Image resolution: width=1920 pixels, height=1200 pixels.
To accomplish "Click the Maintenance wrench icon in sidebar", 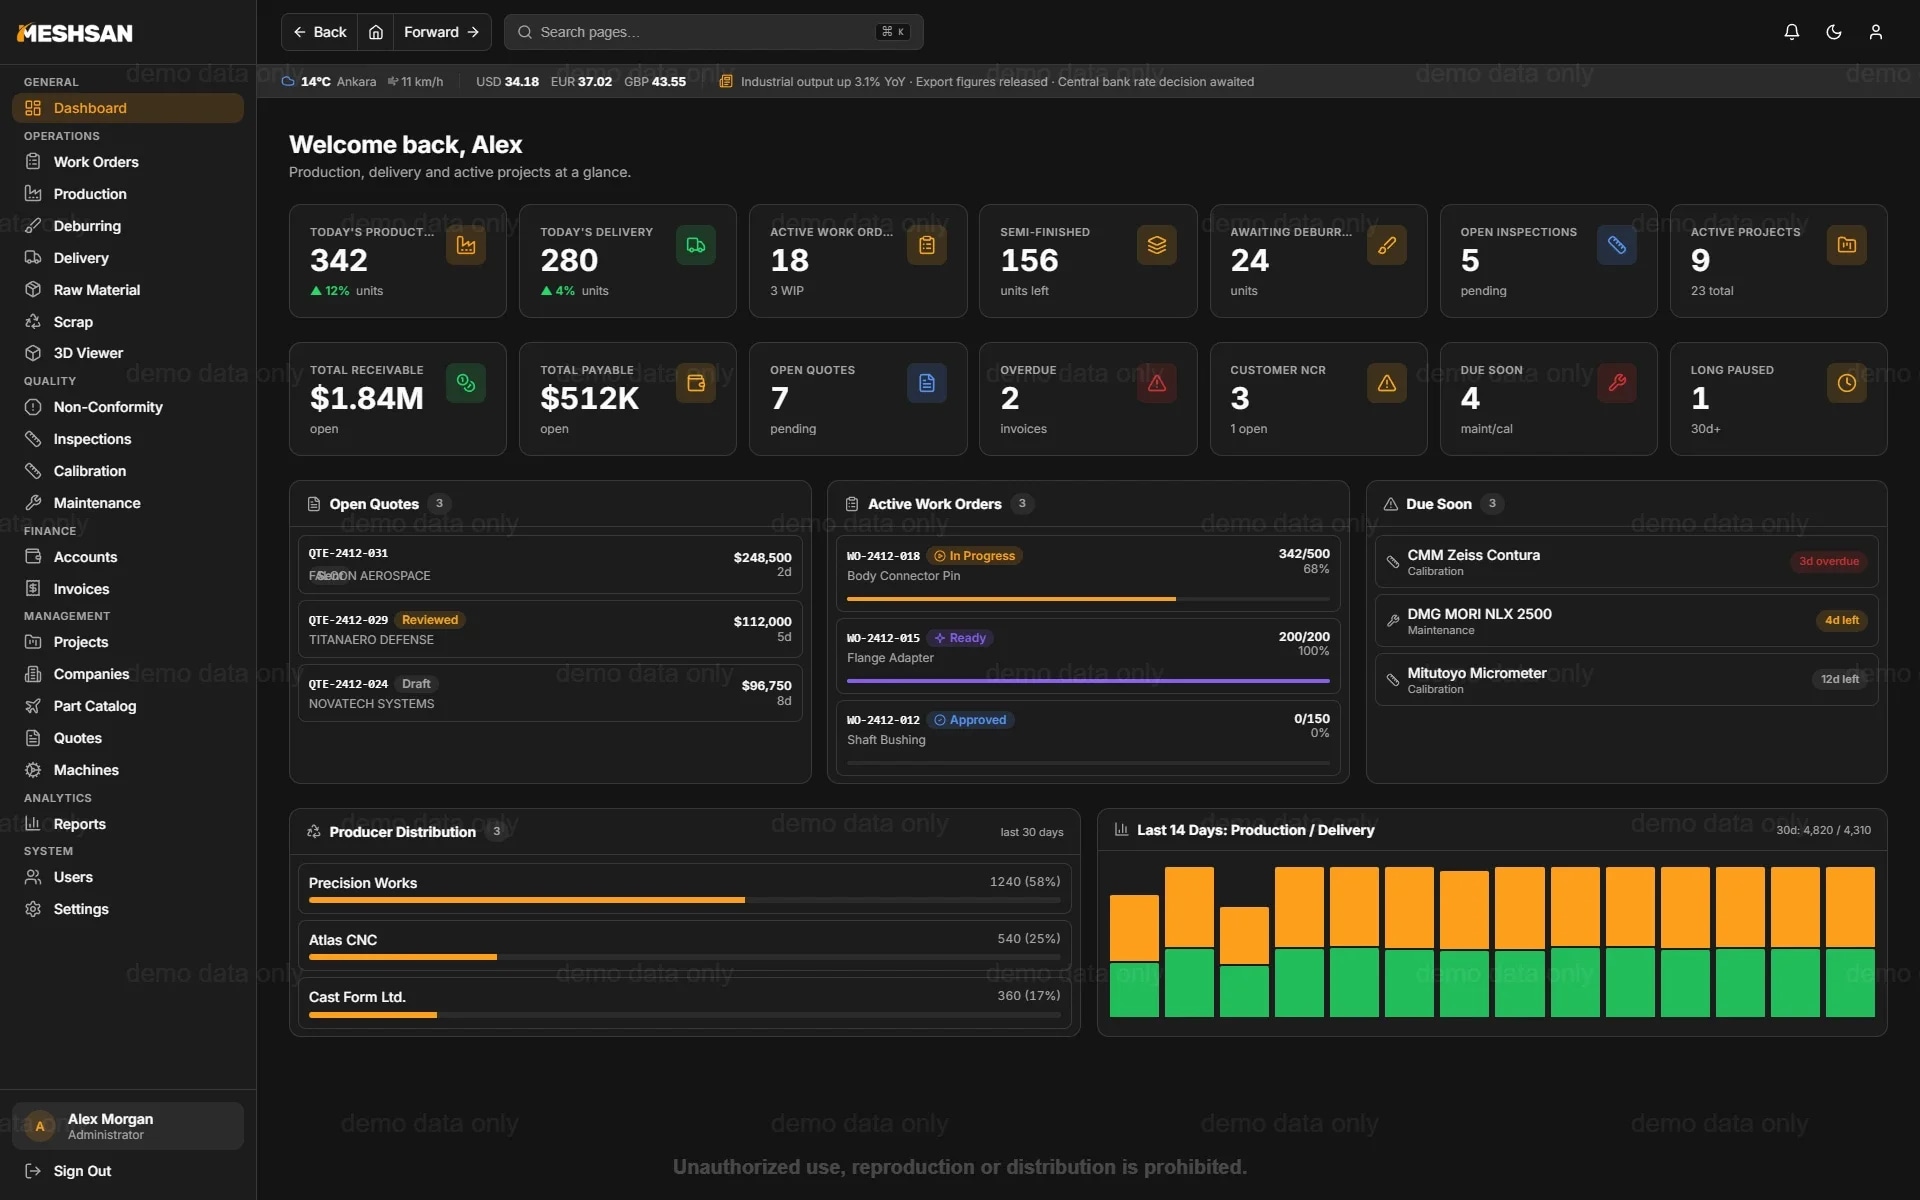I will point(33,503).
